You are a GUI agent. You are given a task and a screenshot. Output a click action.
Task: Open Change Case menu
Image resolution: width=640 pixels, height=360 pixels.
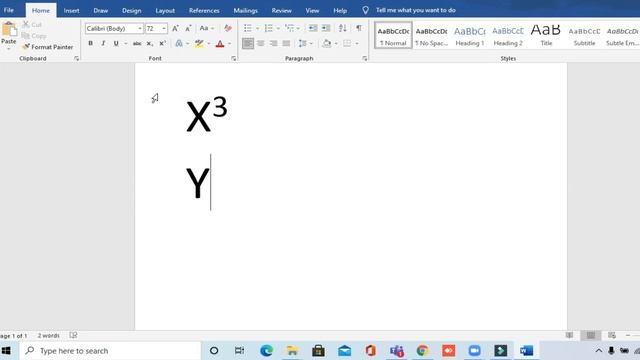(x=206, y=28)
